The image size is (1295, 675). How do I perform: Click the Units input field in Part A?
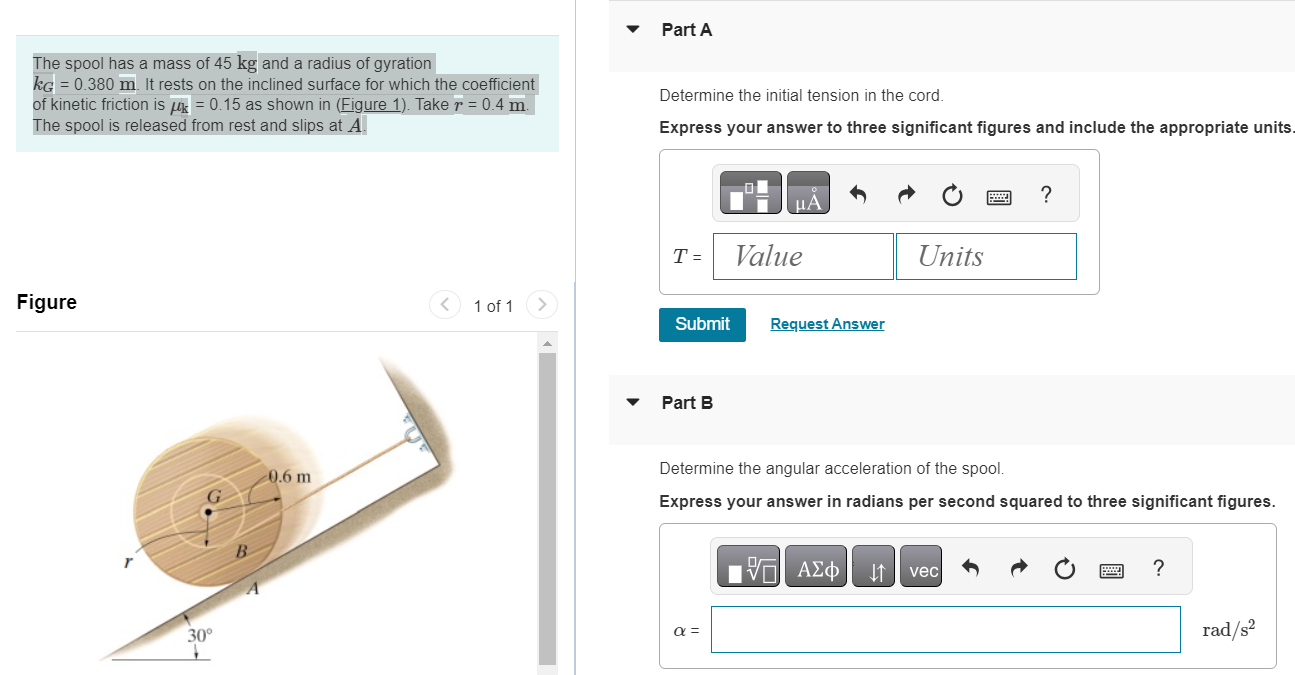pos(986,256)
